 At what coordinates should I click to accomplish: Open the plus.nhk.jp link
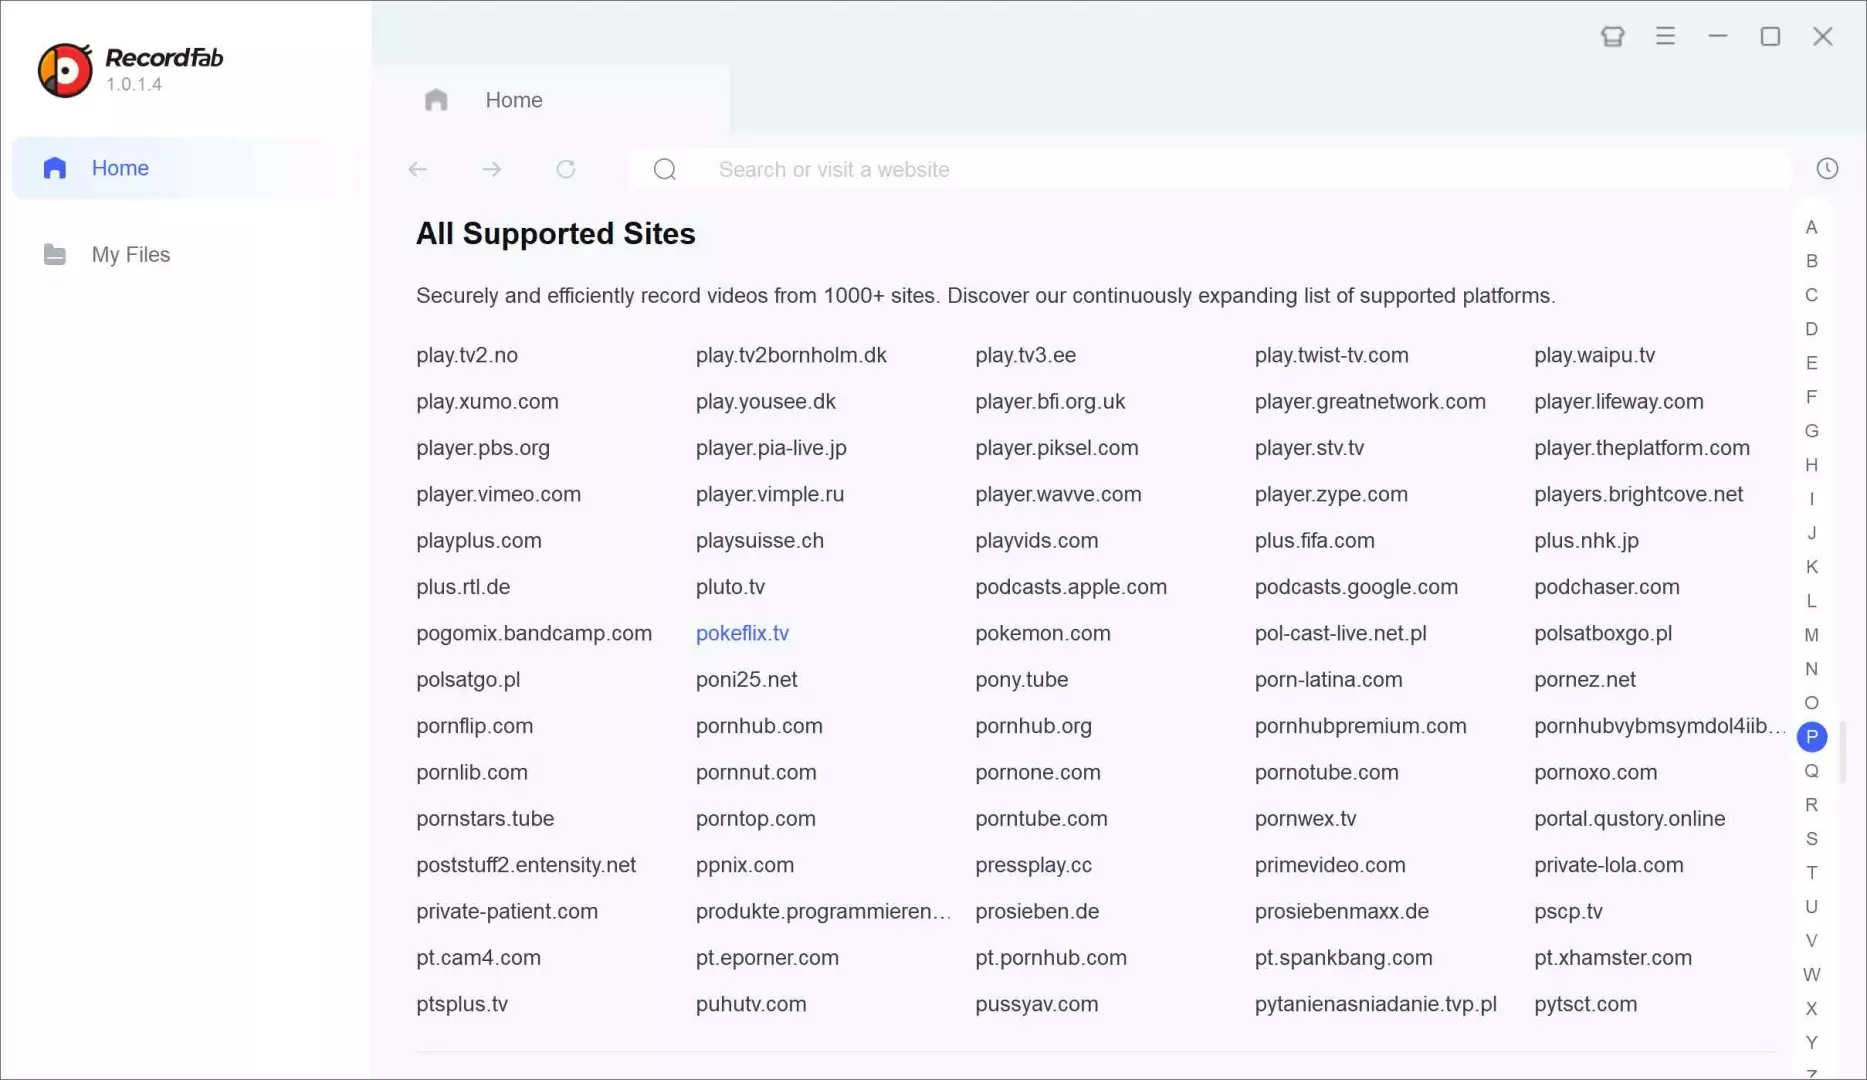coord(1586,541)
